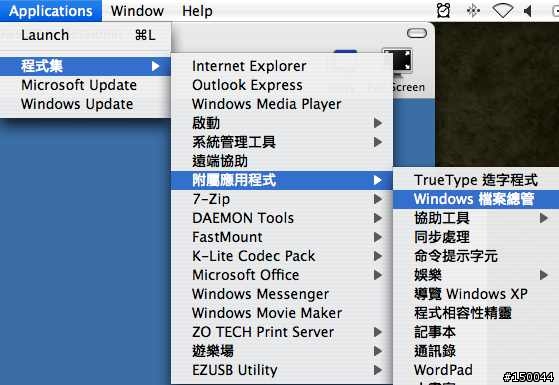Expand the 娛樂 submenu
Screen dimensions: 559x385
pyautogui.click(x=476, y=275)
